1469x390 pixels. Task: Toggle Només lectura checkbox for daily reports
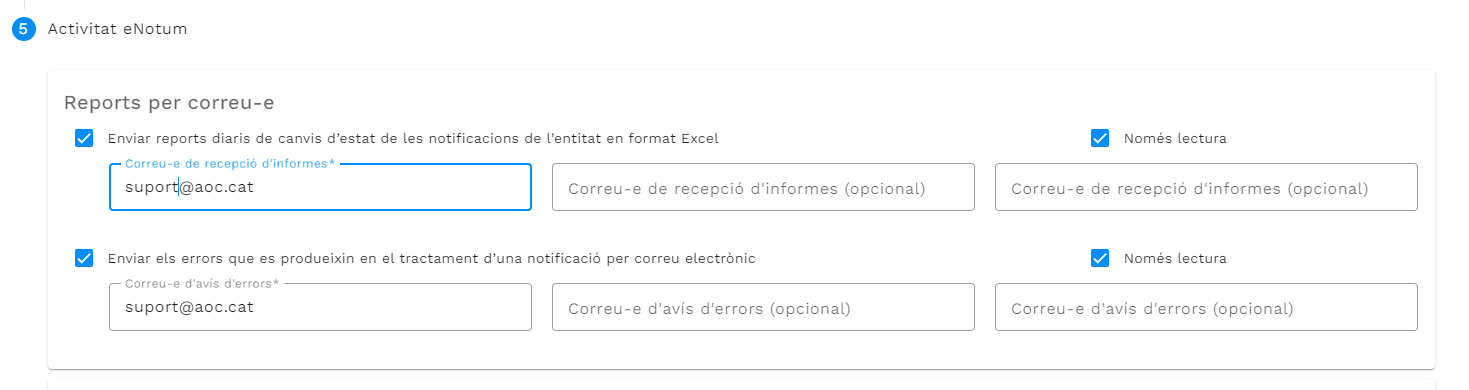1100,138
